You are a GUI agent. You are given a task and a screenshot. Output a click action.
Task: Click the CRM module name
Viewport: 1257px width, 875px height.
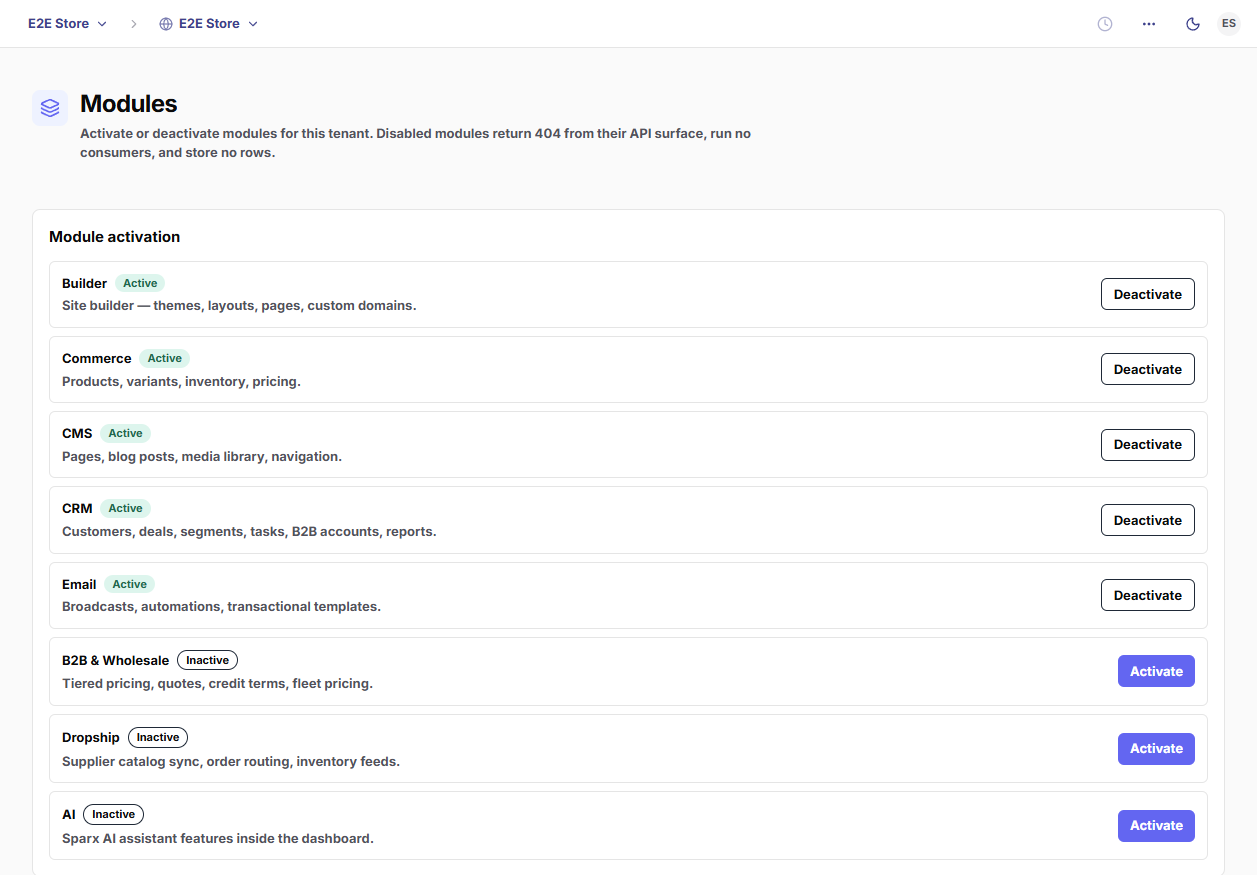[77, 509]
